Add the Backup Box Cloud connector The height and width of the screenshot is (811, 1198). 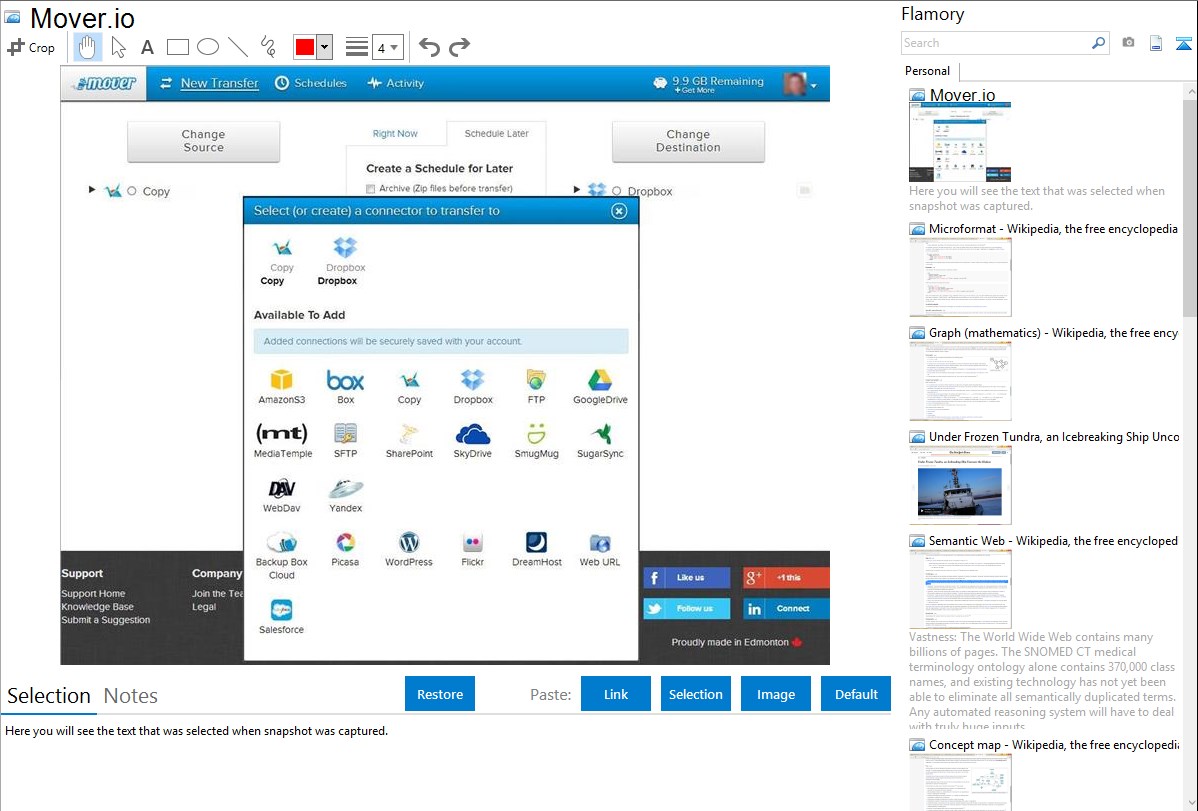tap(282, 556)
